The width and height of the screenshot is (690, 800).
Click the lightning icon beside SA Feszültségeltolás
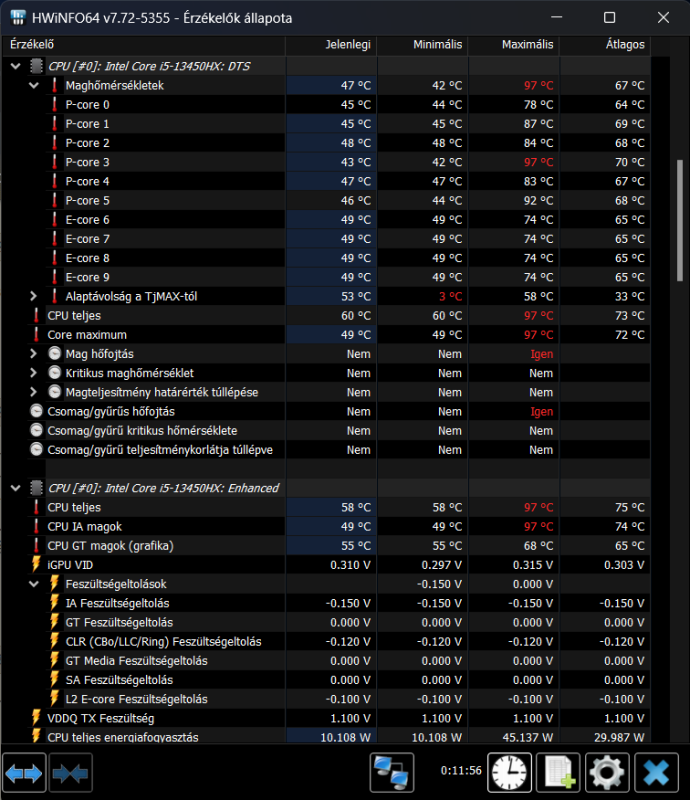click(54, 680)
